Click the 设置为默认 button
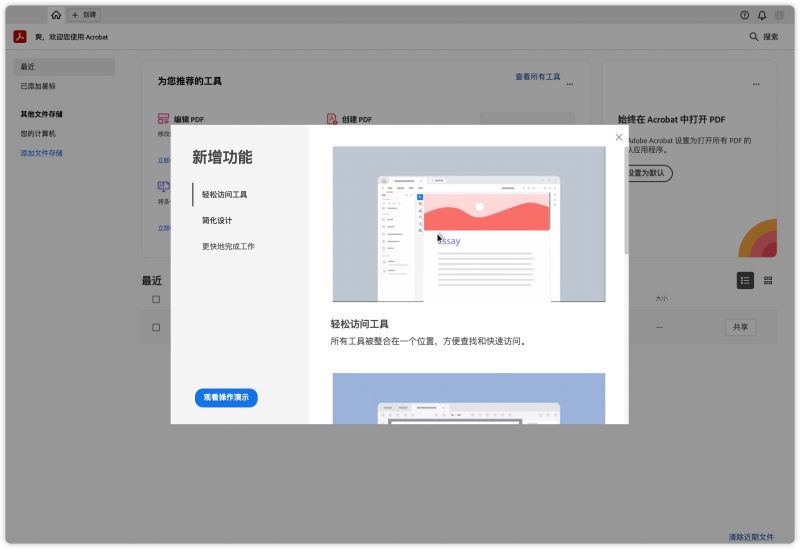The image size is (800, 549). coord(647,173)
